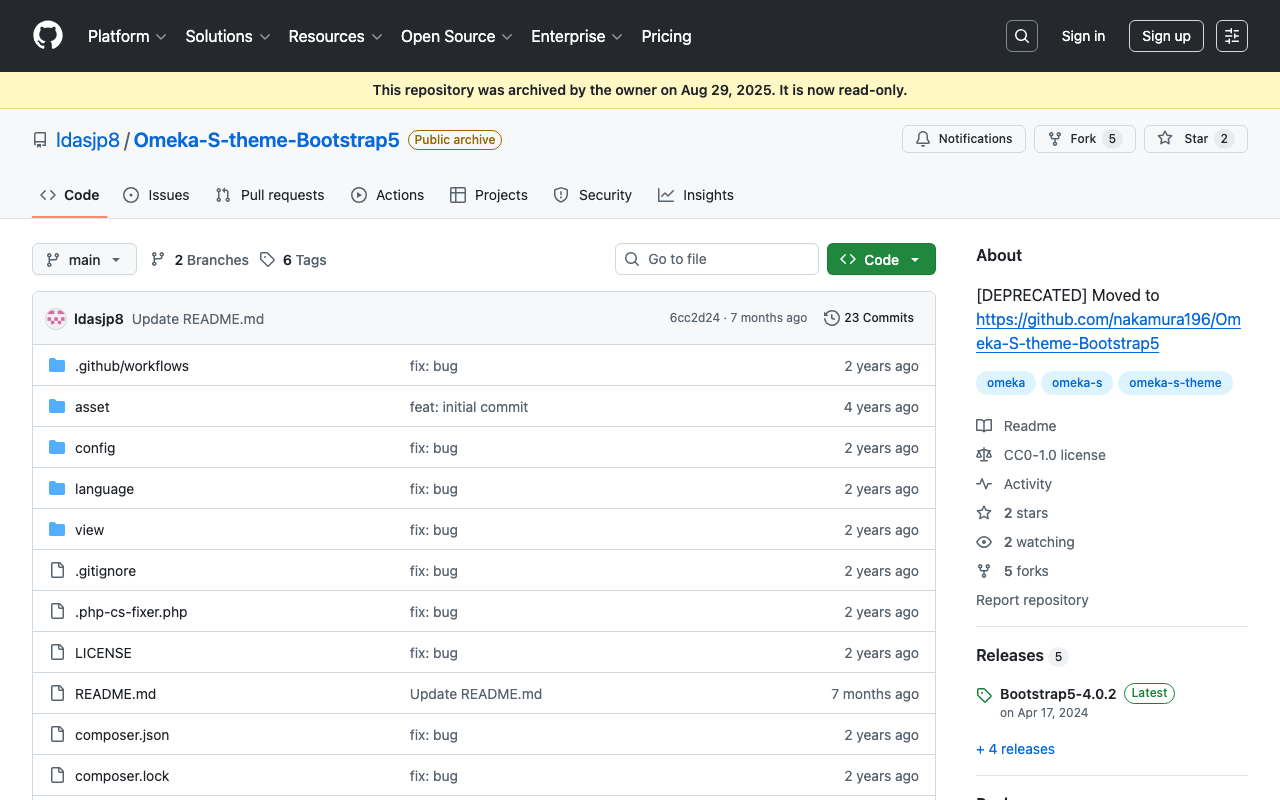Expand the green Code dropdown
The image size is (1280, 800).
pyautogui.click(x=913, y=259)
